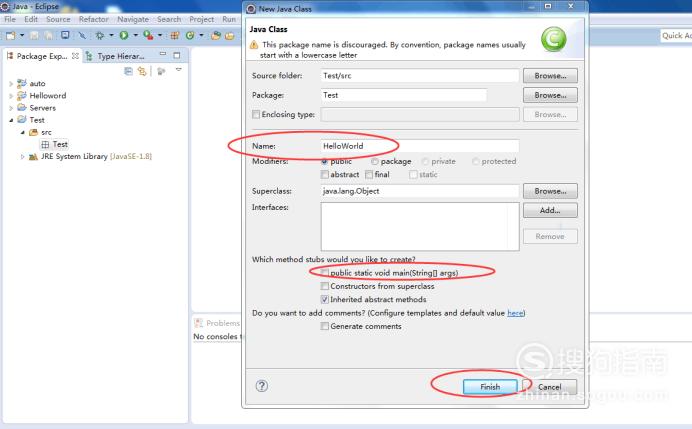Click the JRE System Library icon
This screenshot has height=429, width=692.
click(33, 157)
